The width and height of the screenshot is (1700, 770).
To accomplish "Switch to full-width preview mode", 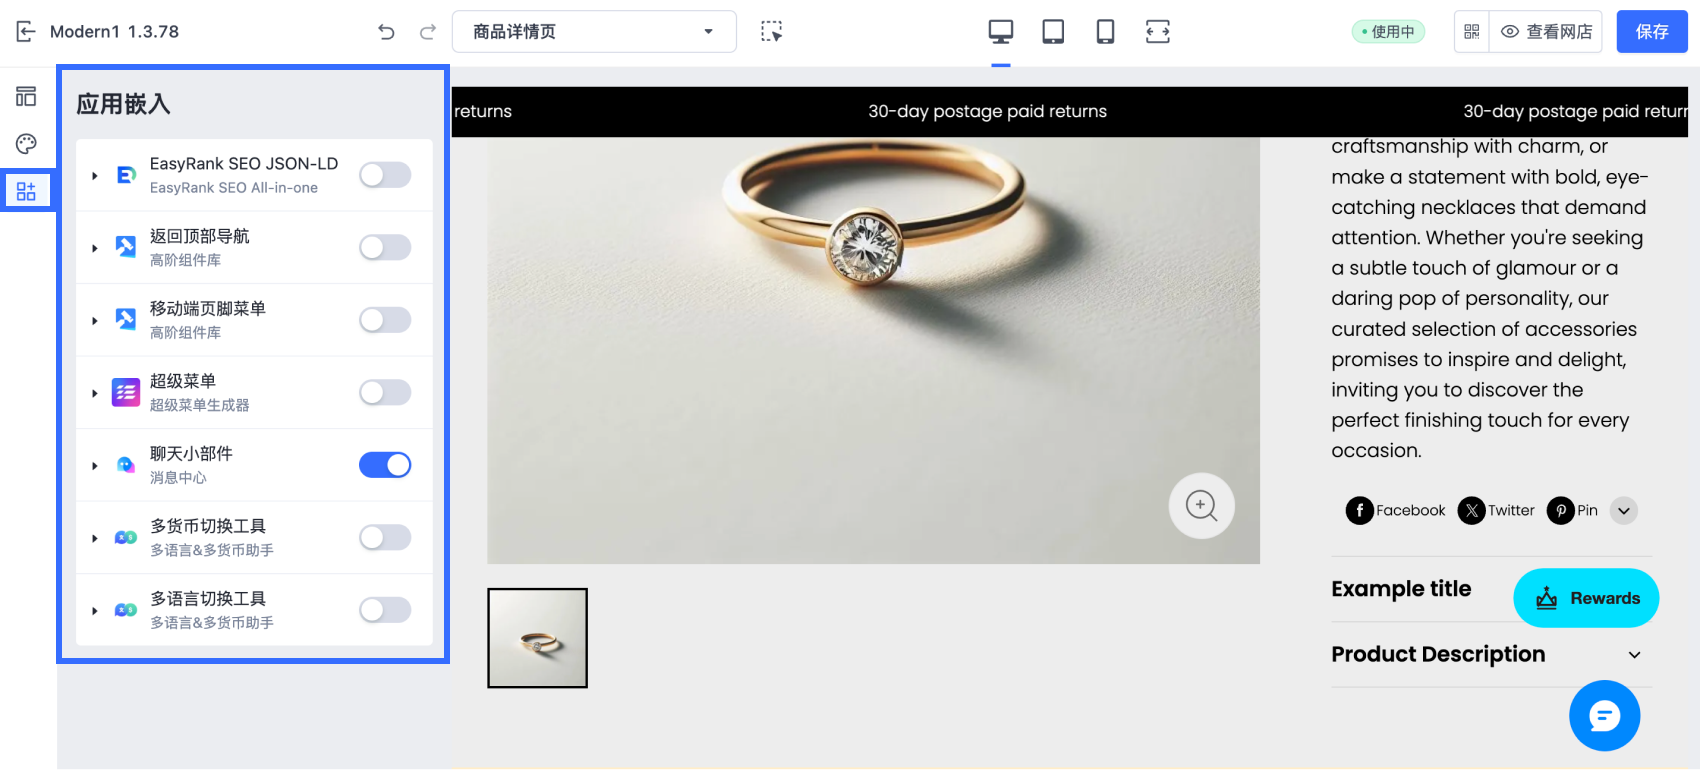I will point(1158,32).
